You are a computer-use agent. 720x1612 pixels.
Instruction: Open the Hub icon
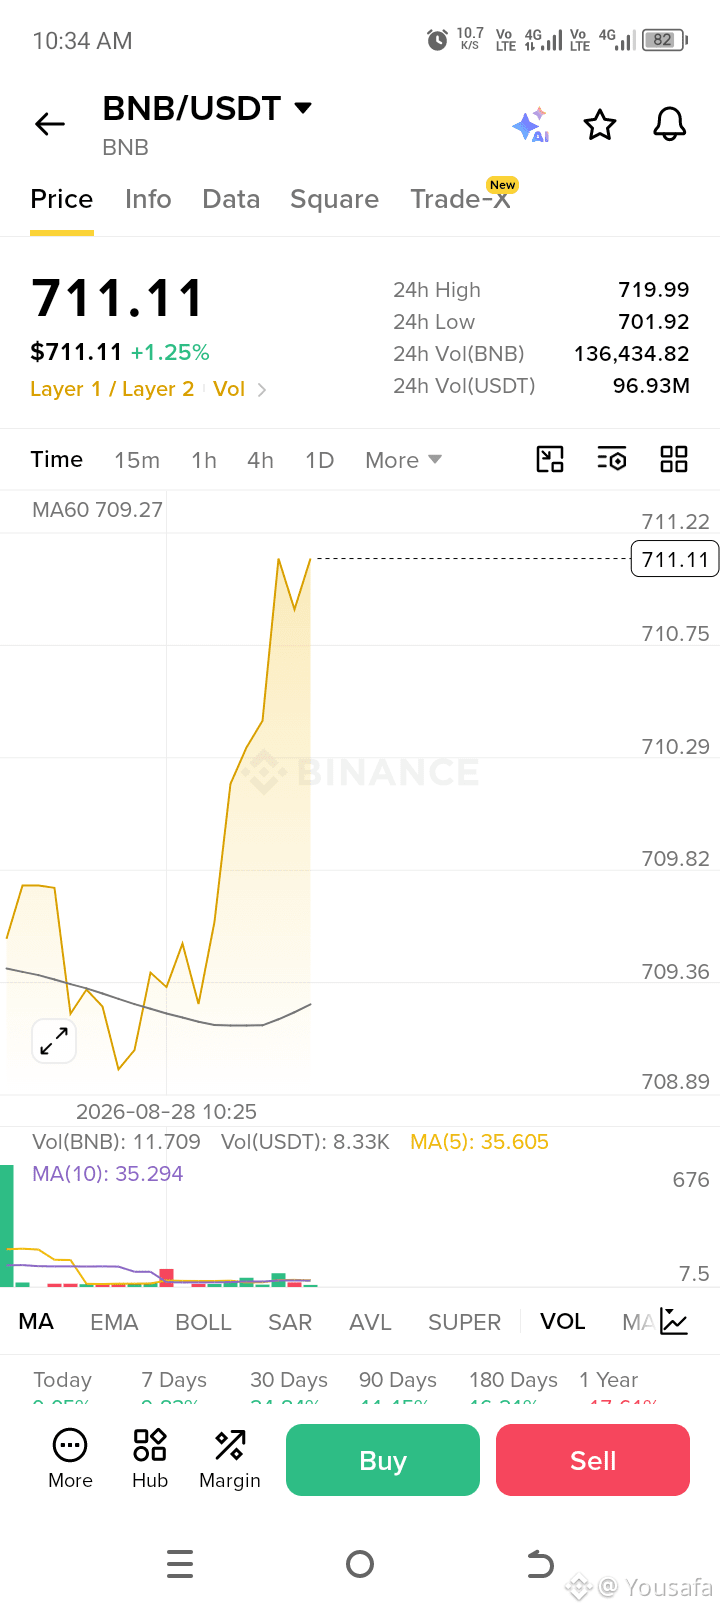pos(150,1459)
